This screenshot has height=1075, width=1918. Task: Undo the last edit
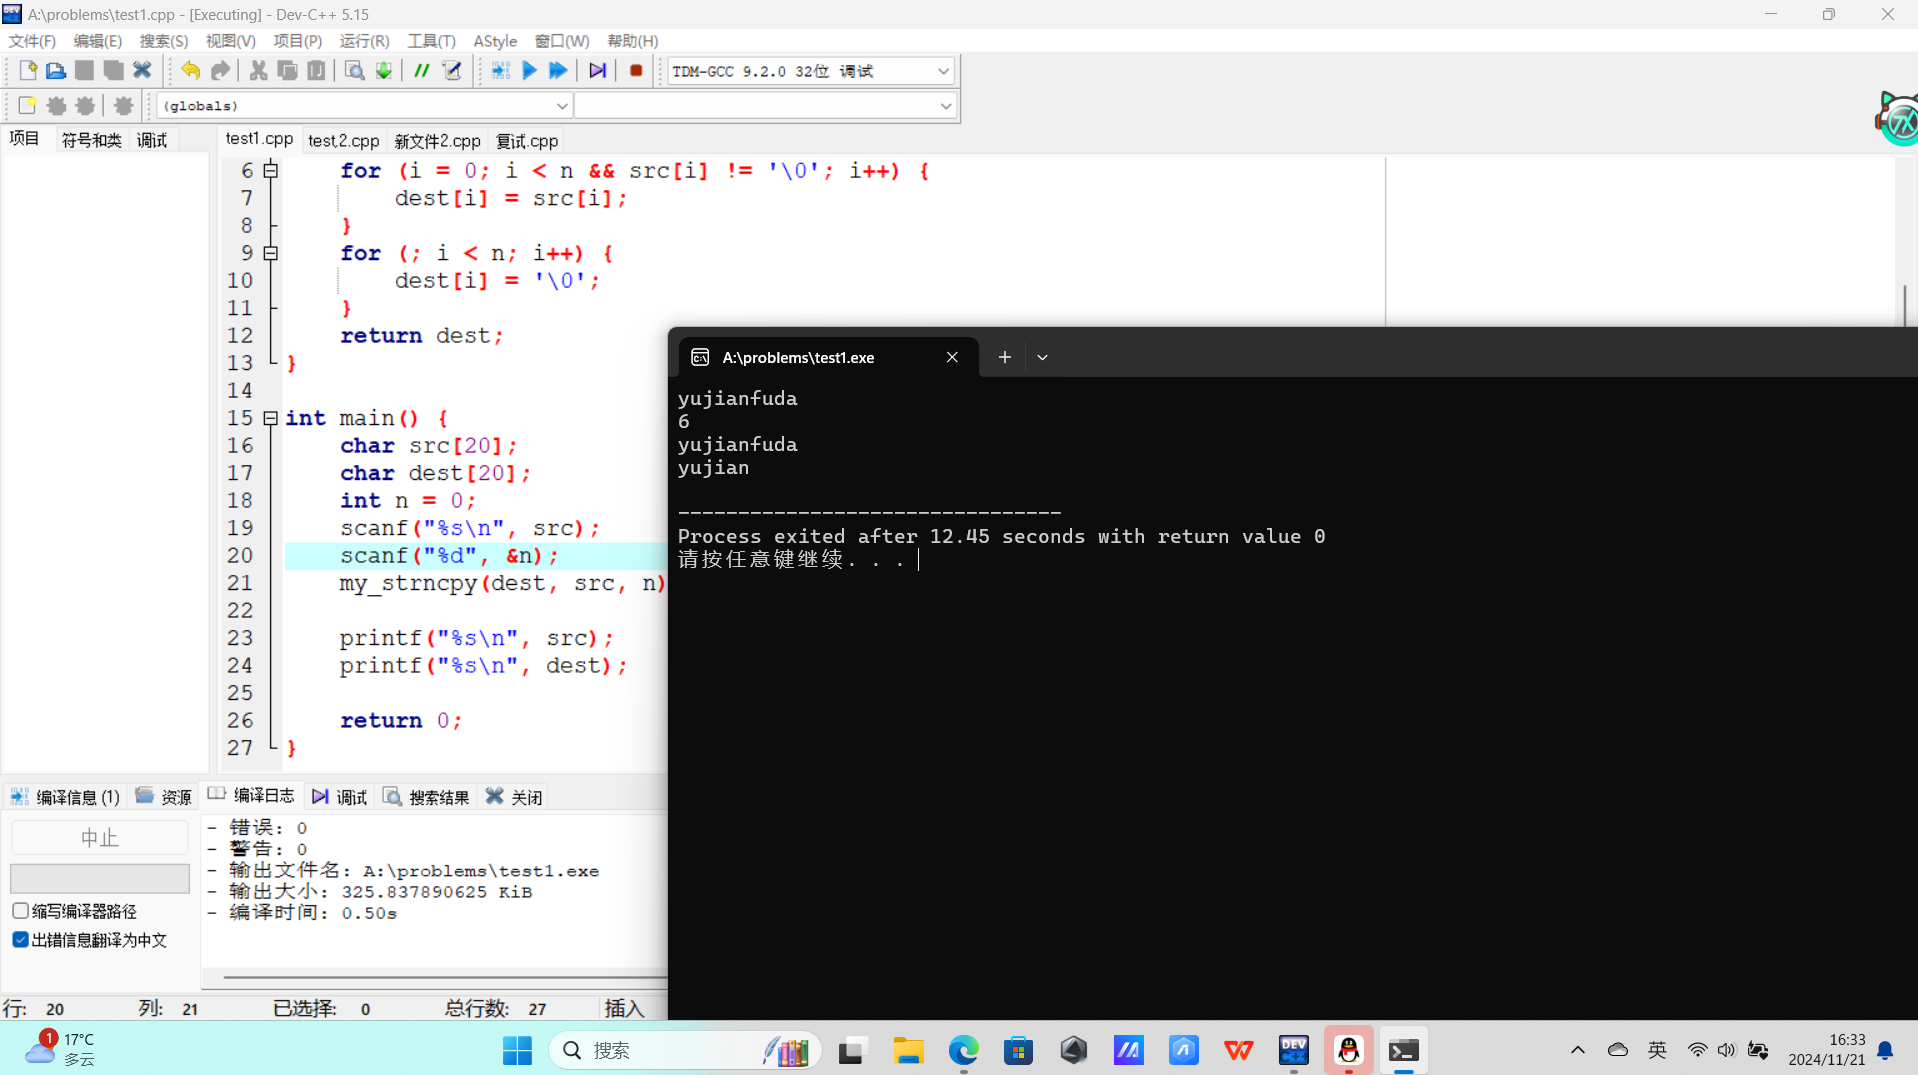190,71
